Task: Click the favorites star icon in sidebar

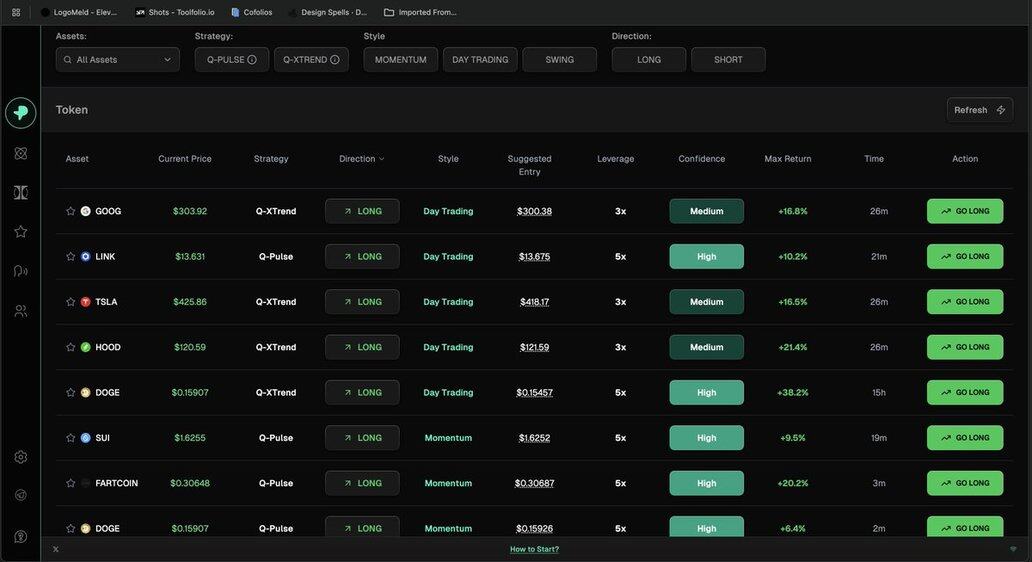Action: [x=20, y=231]
